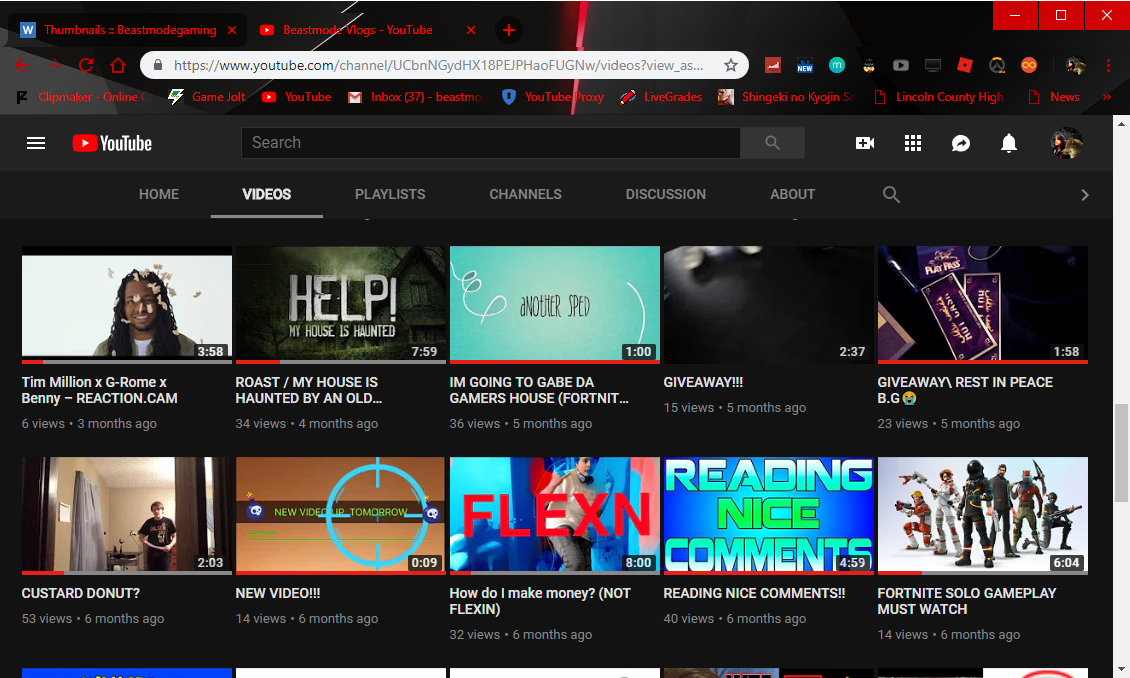Open the notifications bell
Screen dimensions: 1130x678
[x=1009, y=143]
